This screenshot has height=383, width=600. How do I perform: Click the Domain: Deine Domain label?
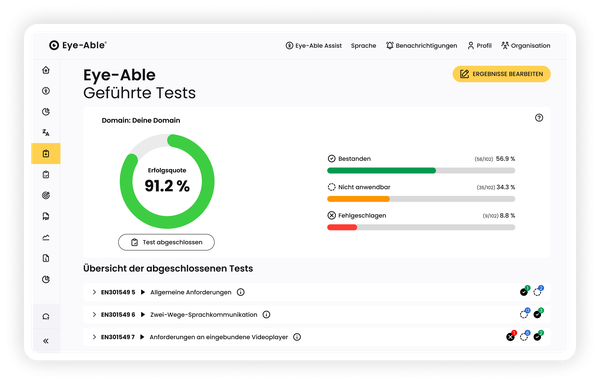pyautogui.click(x=141, y=121)
